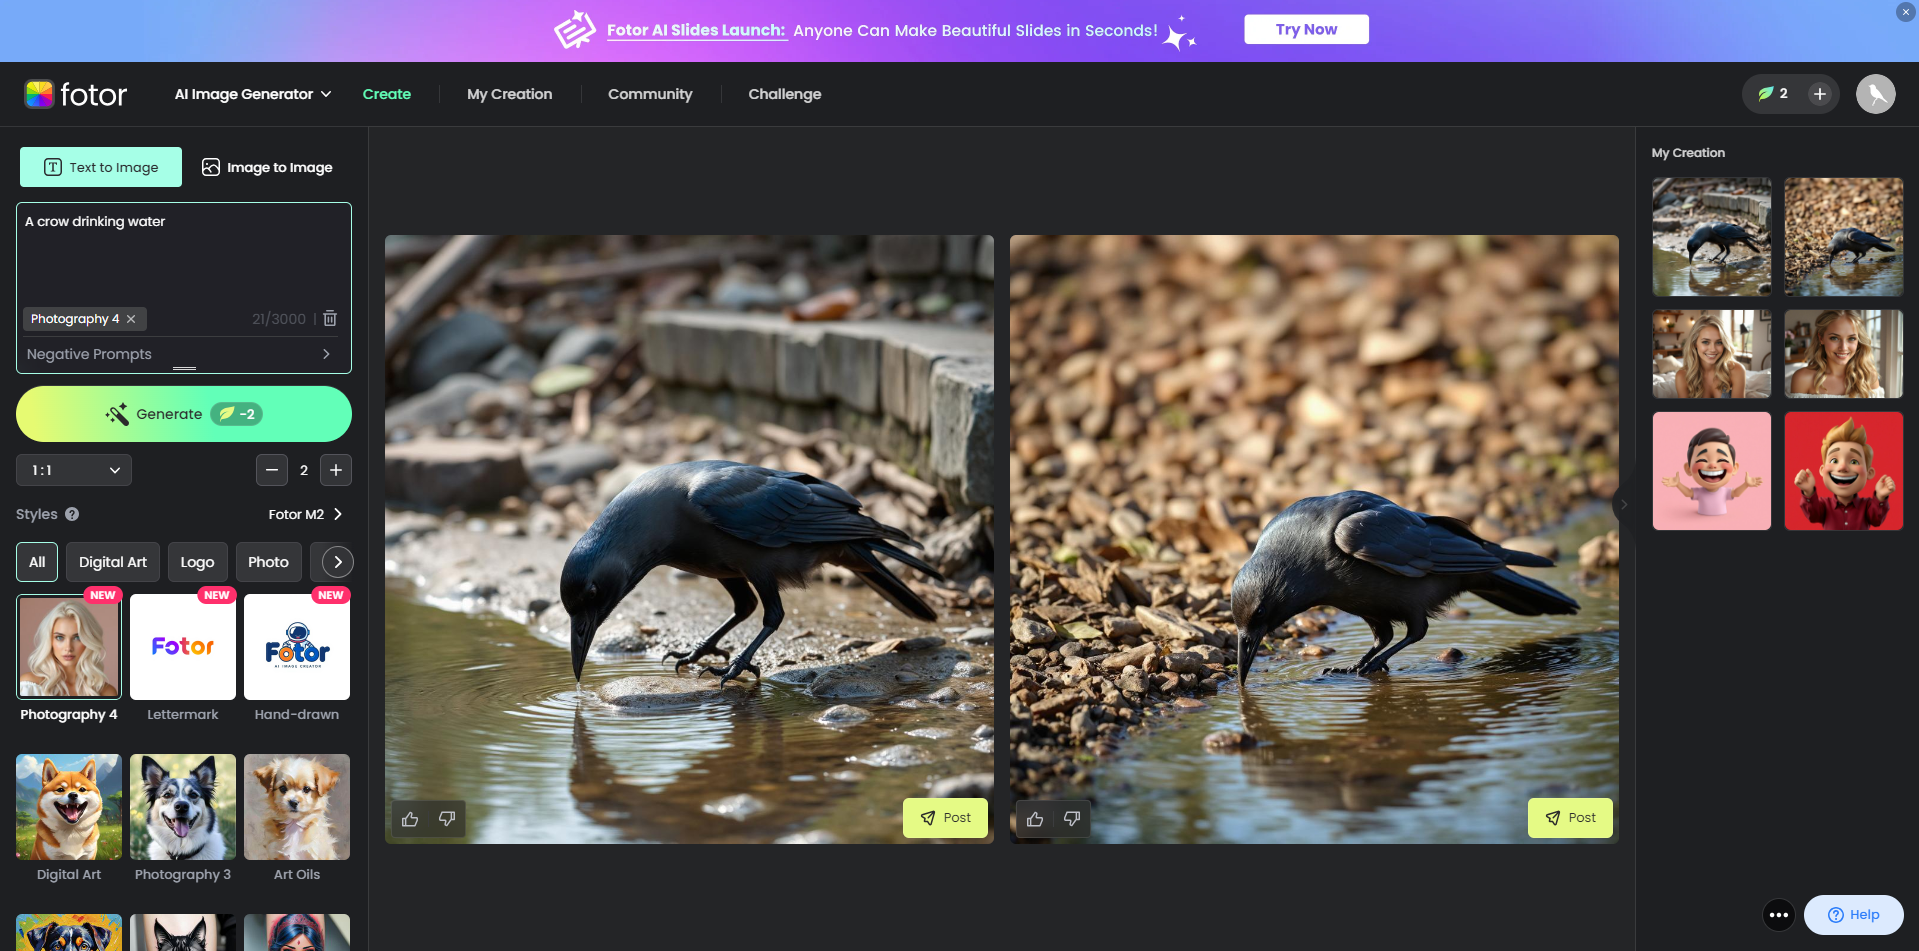Open Fotor M2 model selector
Screen dimensions: 1919x951
[x=305, y=514]
